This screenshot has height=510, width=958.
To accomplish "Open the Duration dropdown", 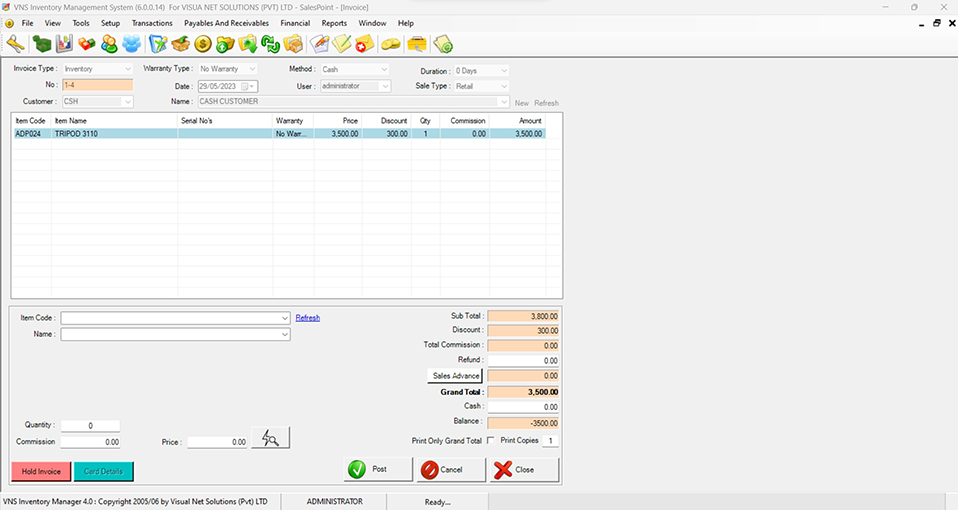I will coord(503,71).
